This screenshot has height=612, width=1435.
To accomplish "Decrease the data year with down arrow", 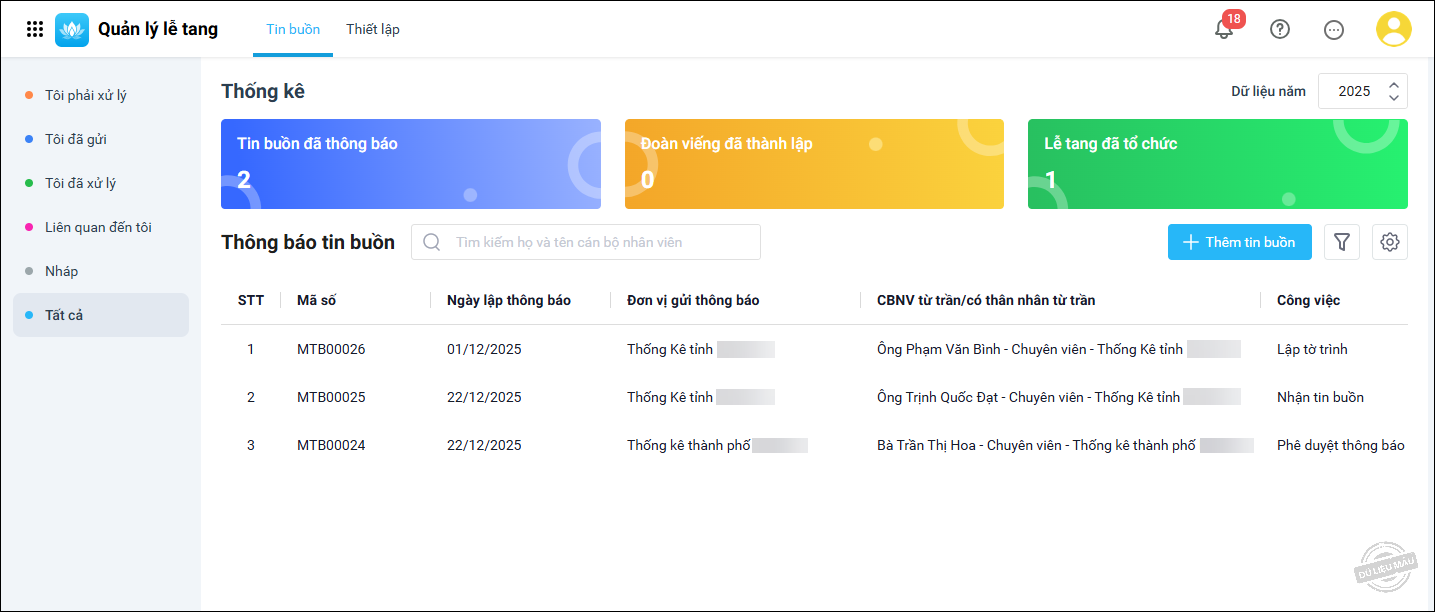I will tap(1394, 98).
